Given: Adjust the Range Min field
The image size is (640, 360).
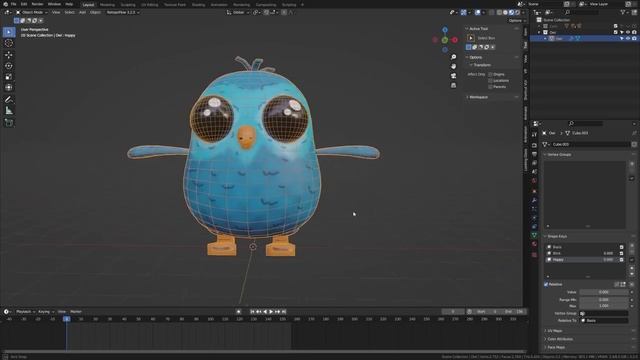Looking at the screenshot, I should pyautogui.click(x=604, y=300).
